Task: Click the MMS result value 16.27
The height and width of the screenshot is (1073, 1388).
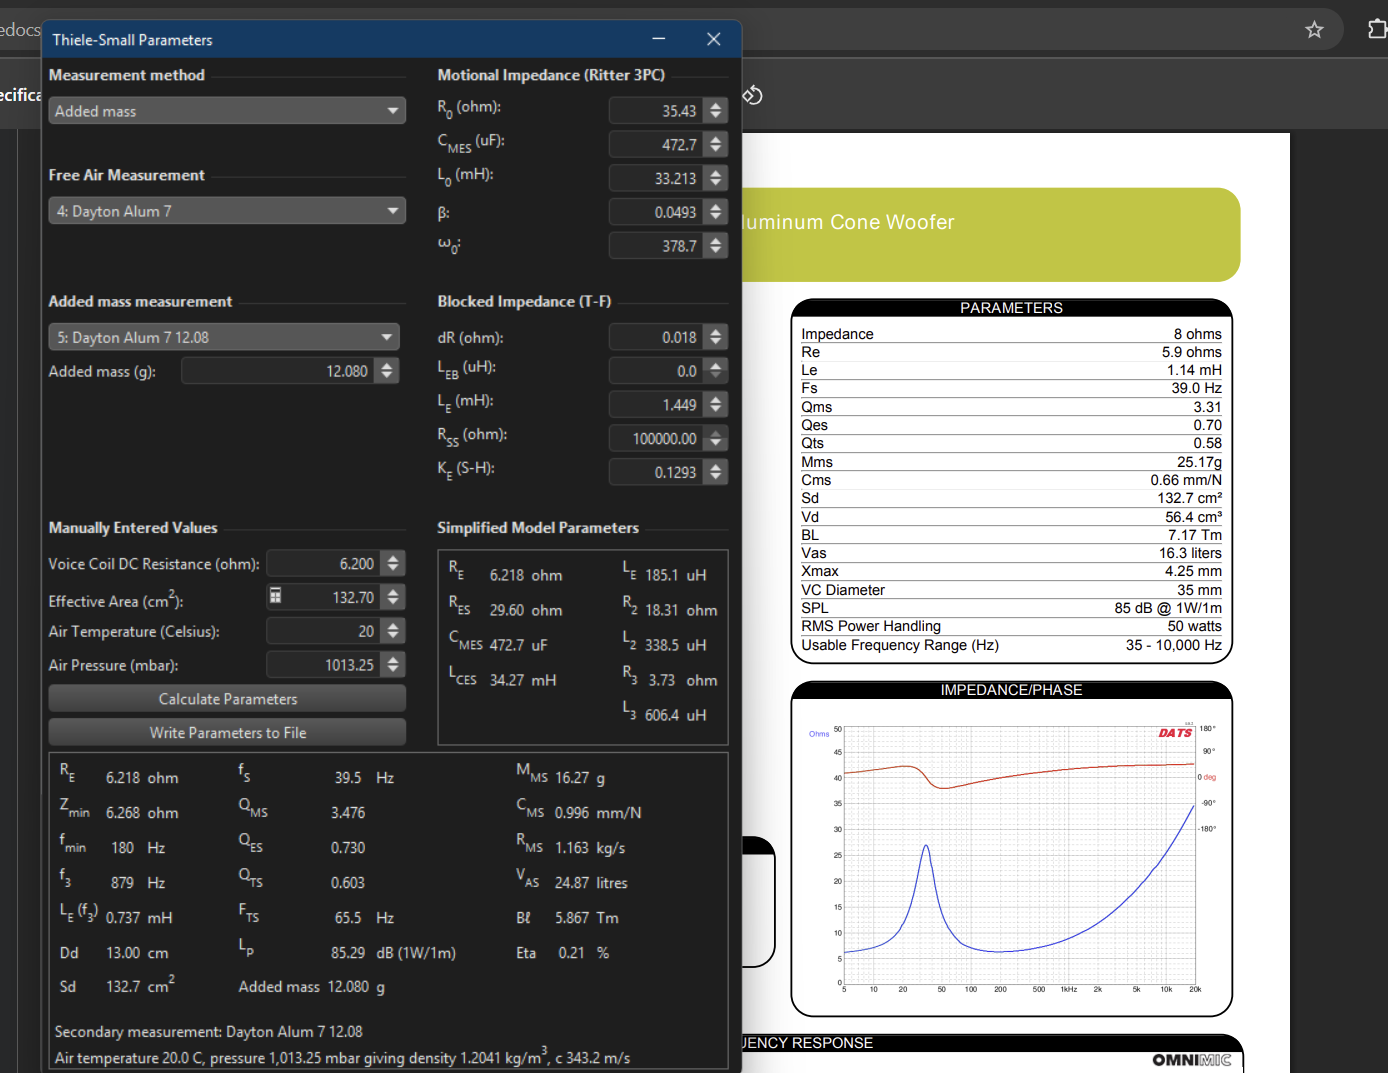Action: pos(574,777)
